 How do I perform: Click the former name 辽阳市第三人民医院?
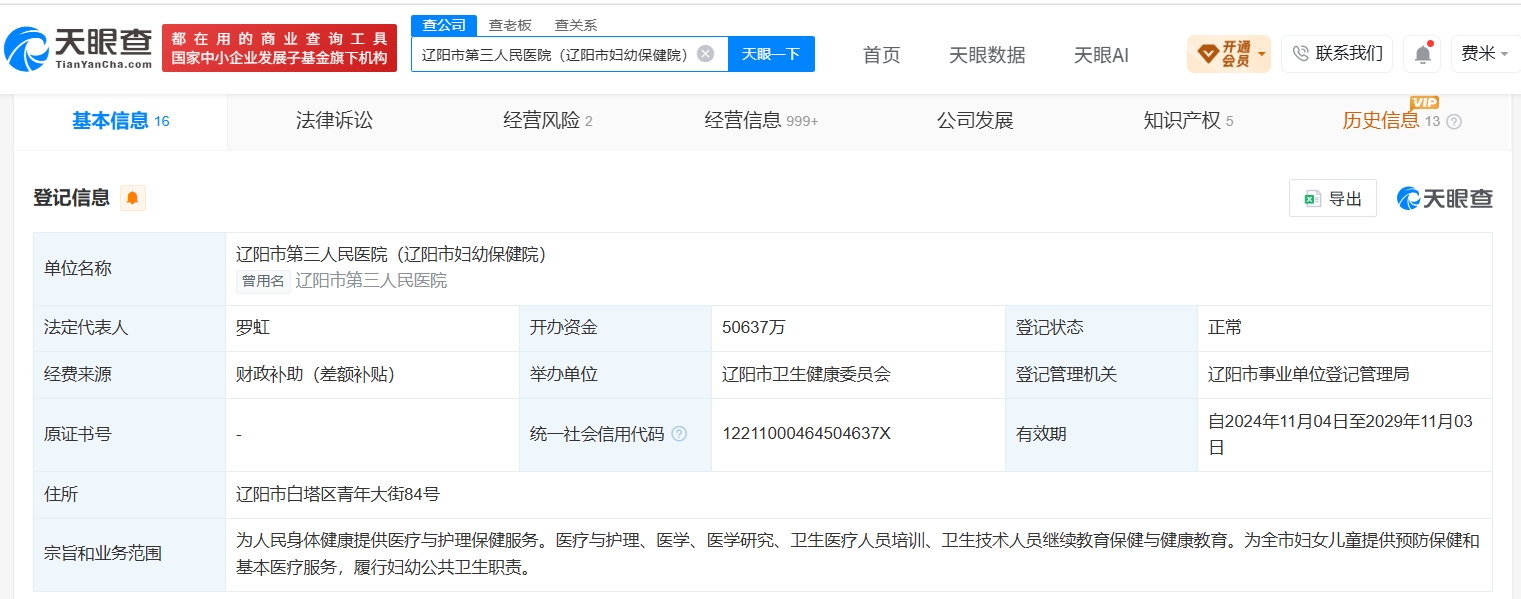click(x=371, y=281)
